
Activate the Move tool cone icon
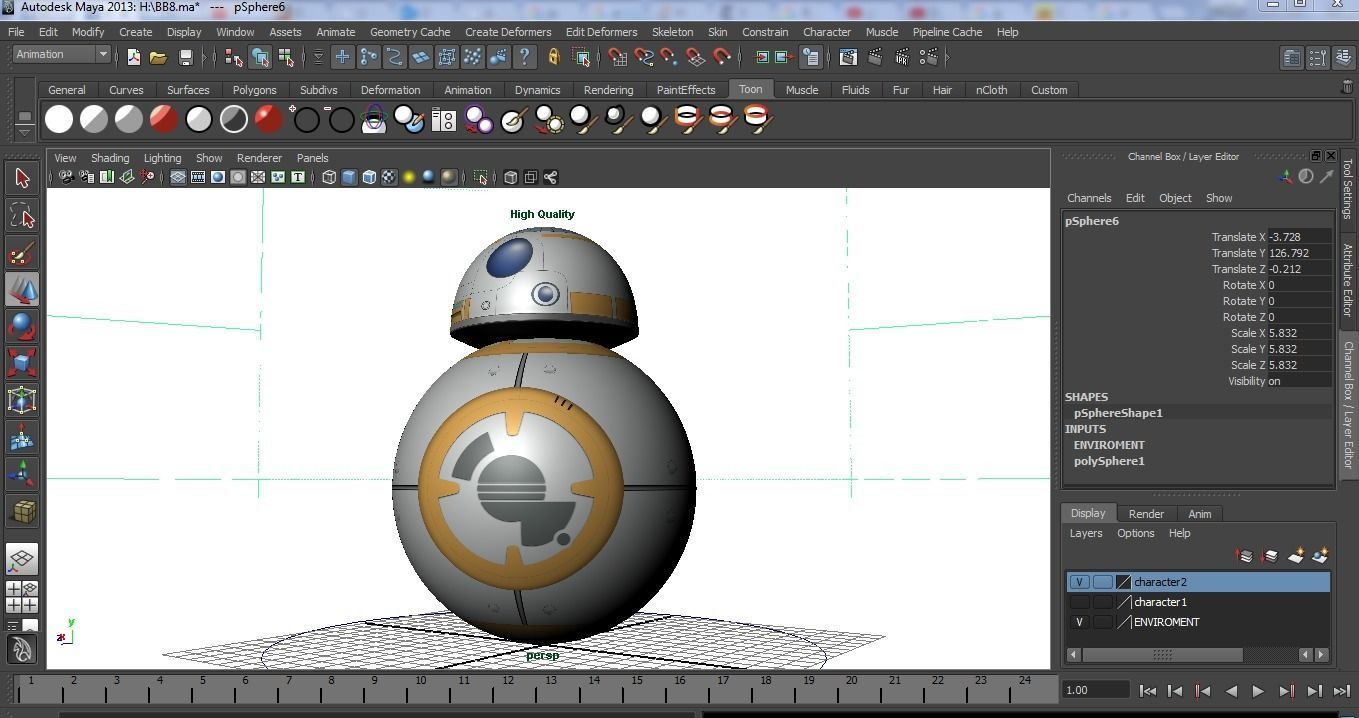22,290
